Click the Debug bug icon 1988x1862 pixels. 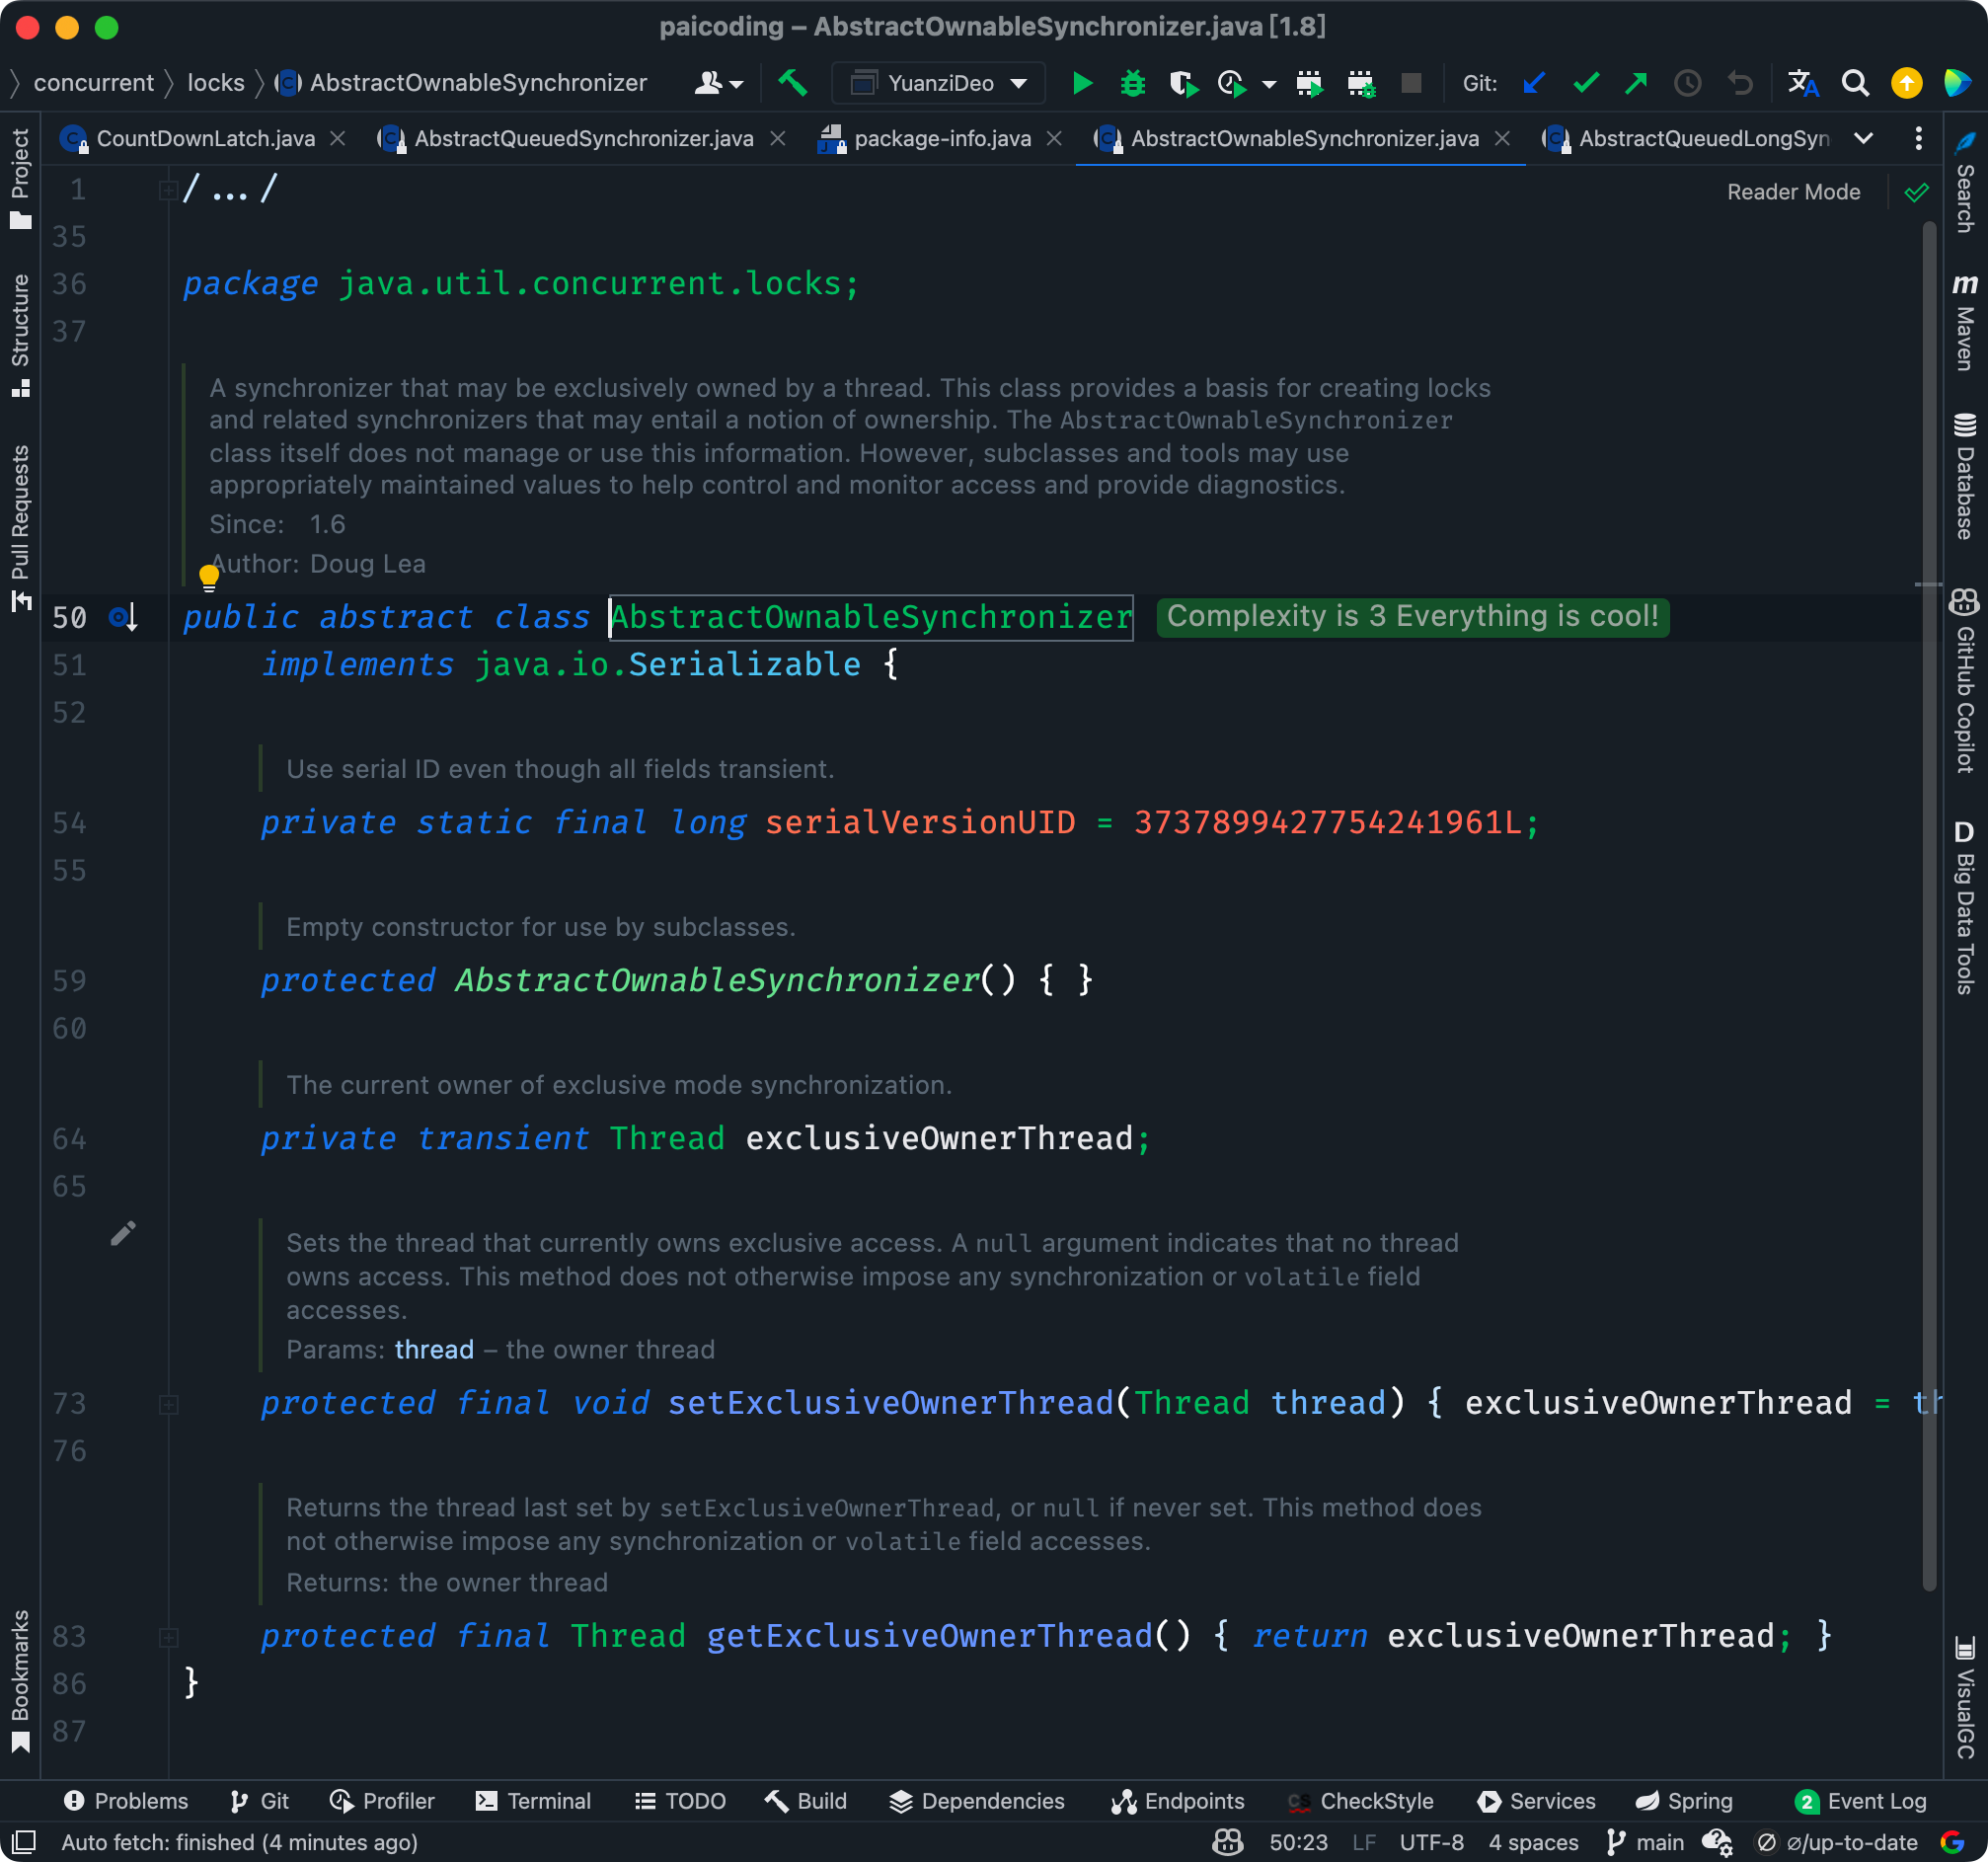1132,83
